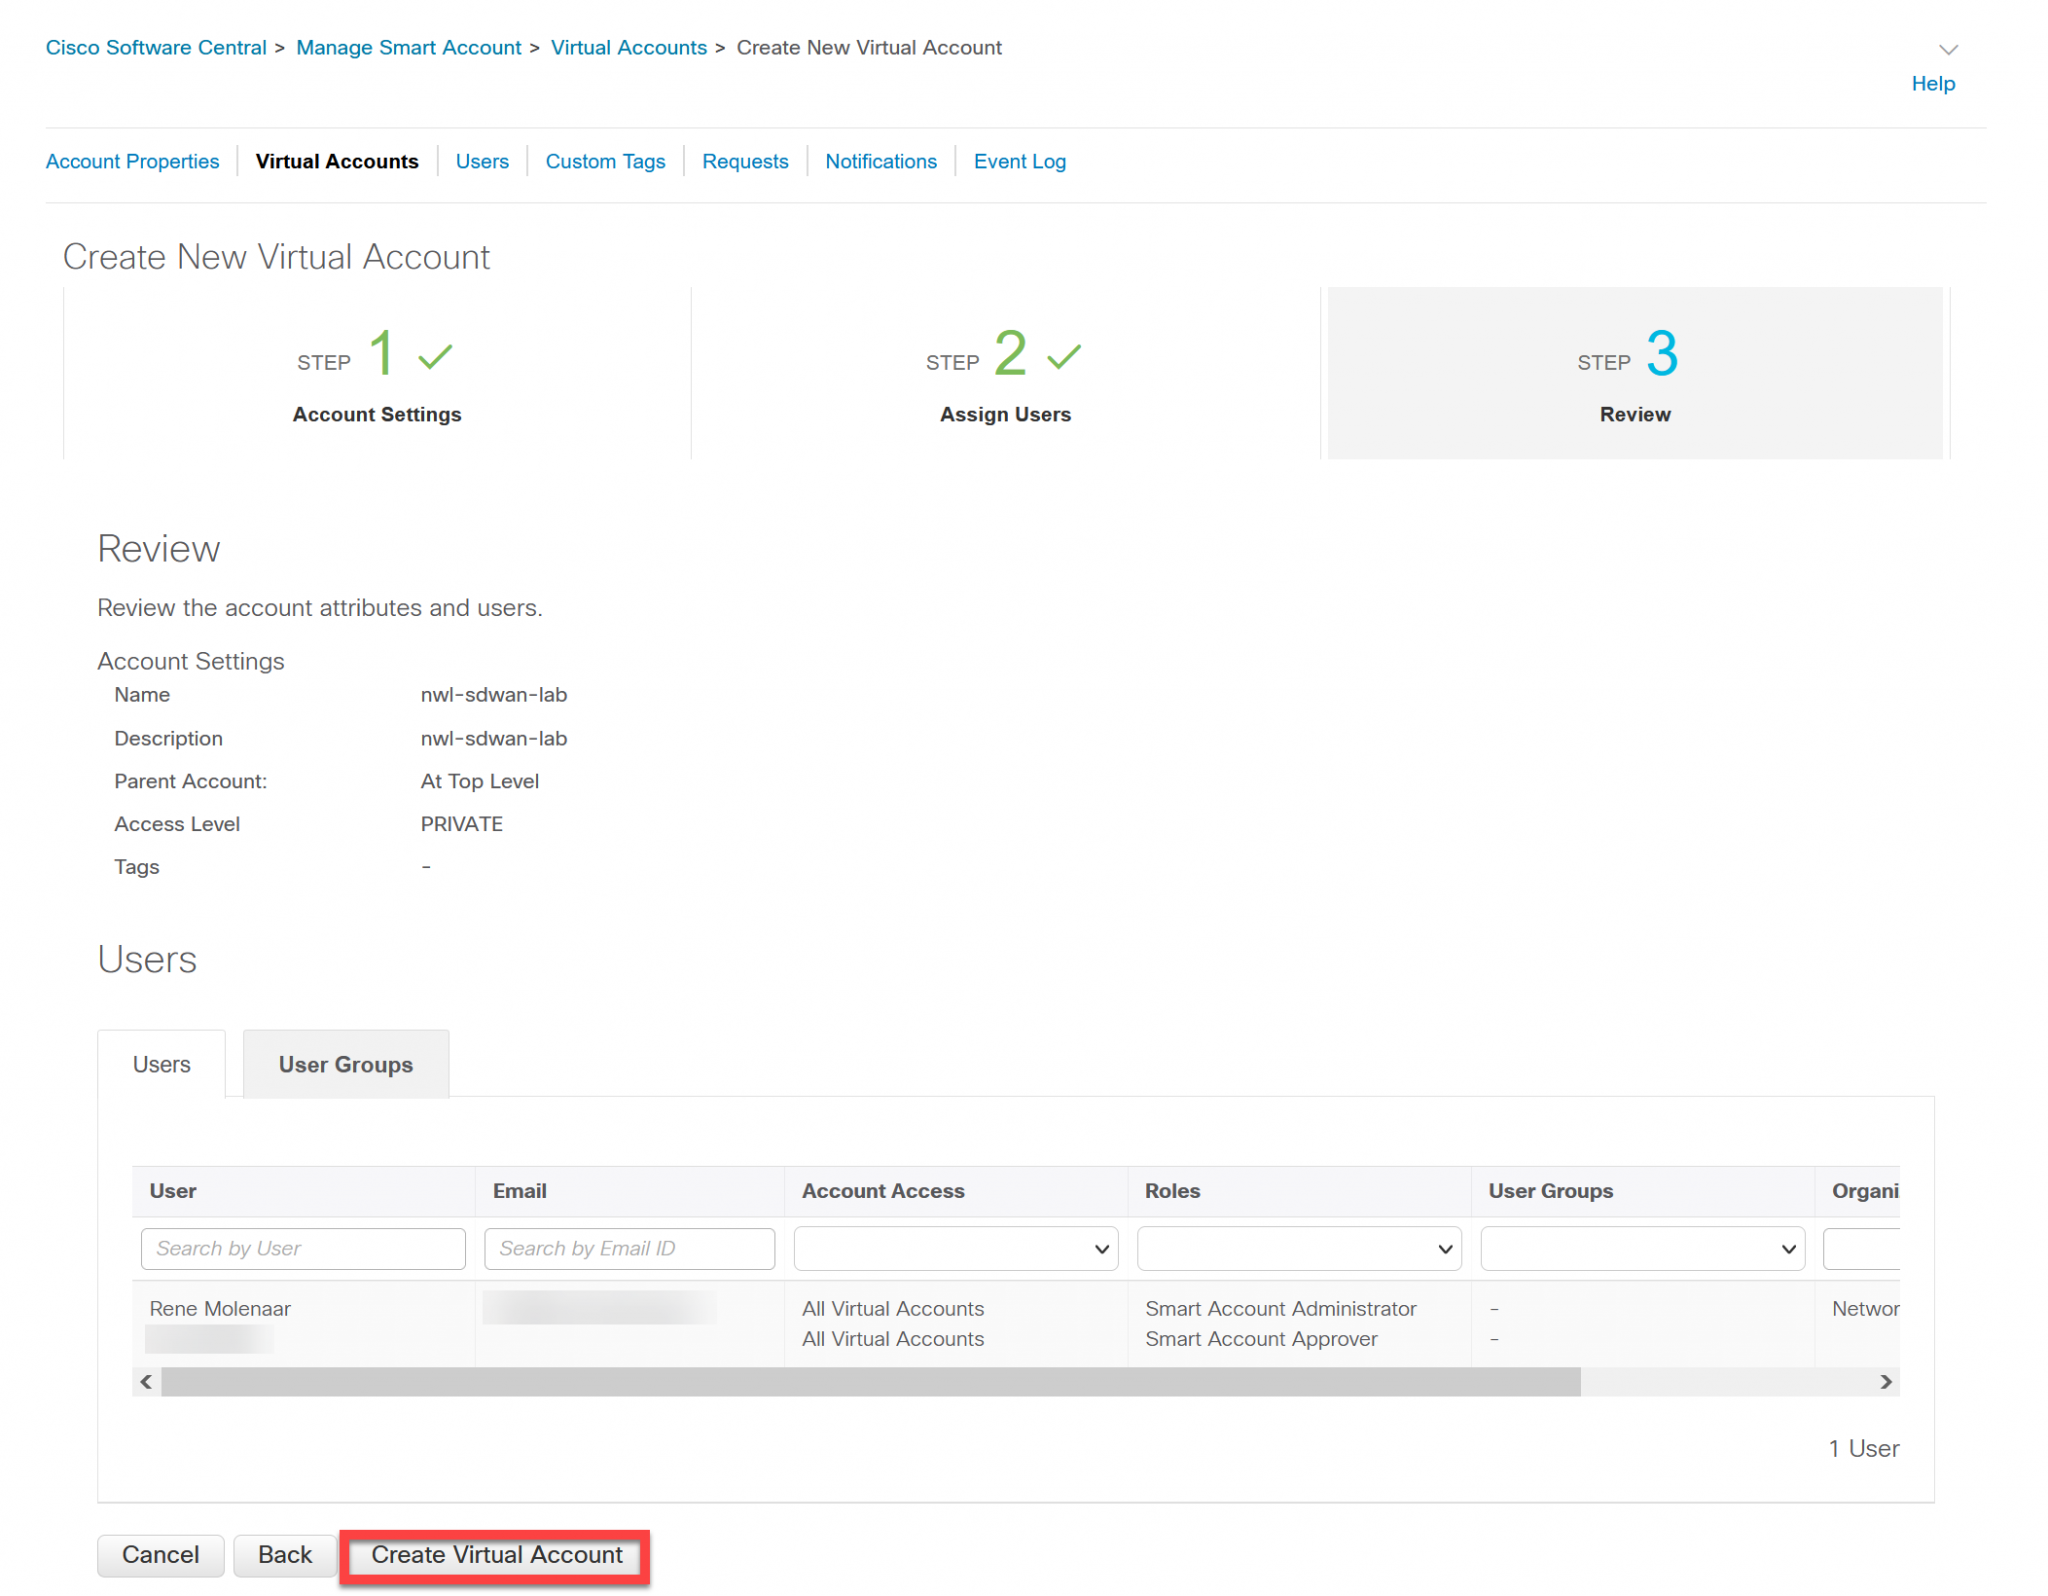The height and width of the screenshot is (1596, 2048).
Task: Switch to the Users tab in the Users section
Action: (161, 1064)
